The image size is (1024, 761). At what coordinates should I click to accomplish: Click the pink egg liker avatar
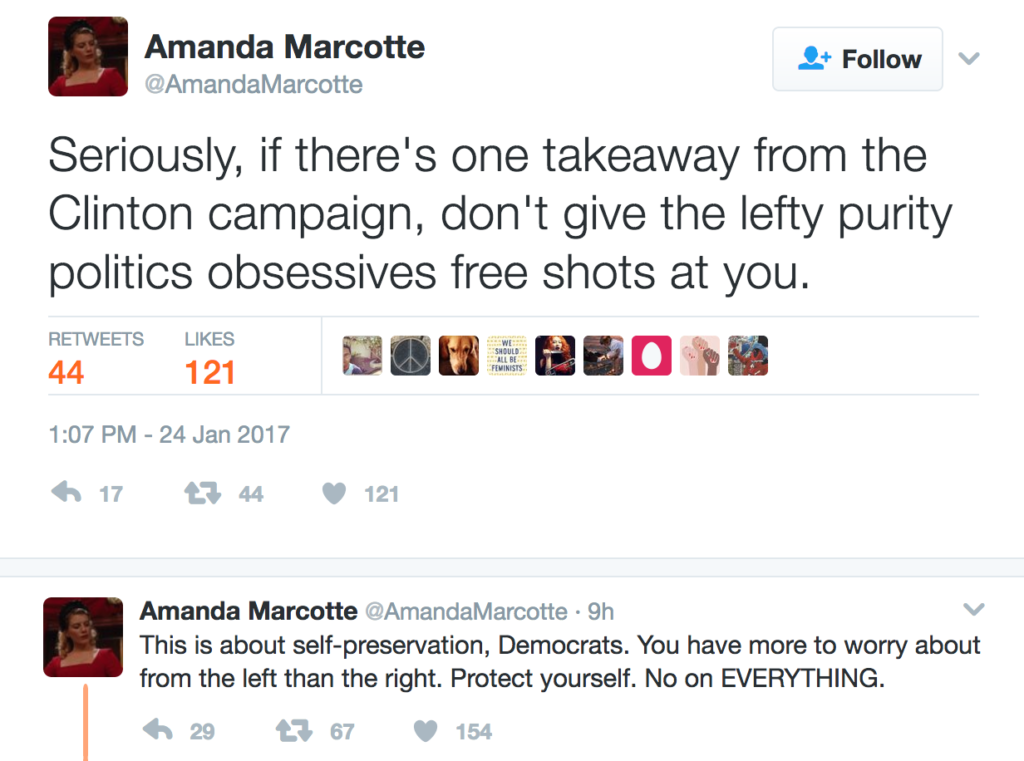tap(651, 356)
